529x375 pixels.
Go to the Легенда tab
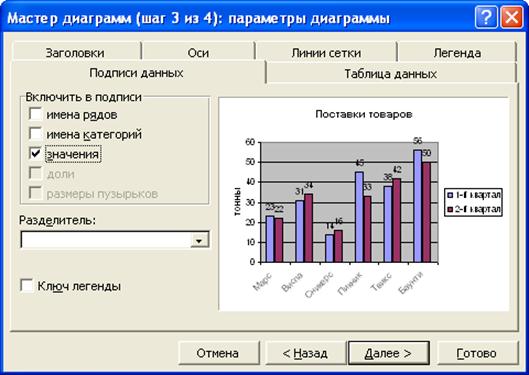457,53
